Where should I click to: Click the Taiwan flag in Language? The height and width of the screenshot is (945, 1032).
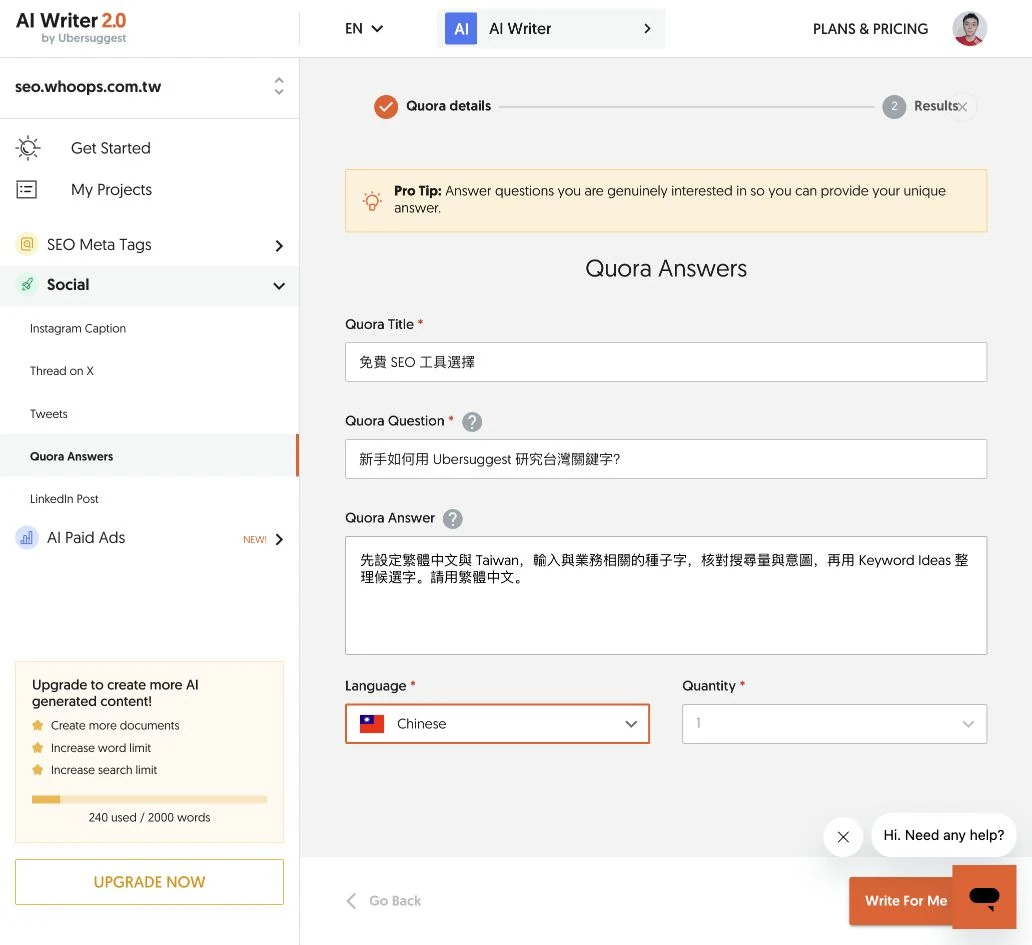click(x=372, y=724)
